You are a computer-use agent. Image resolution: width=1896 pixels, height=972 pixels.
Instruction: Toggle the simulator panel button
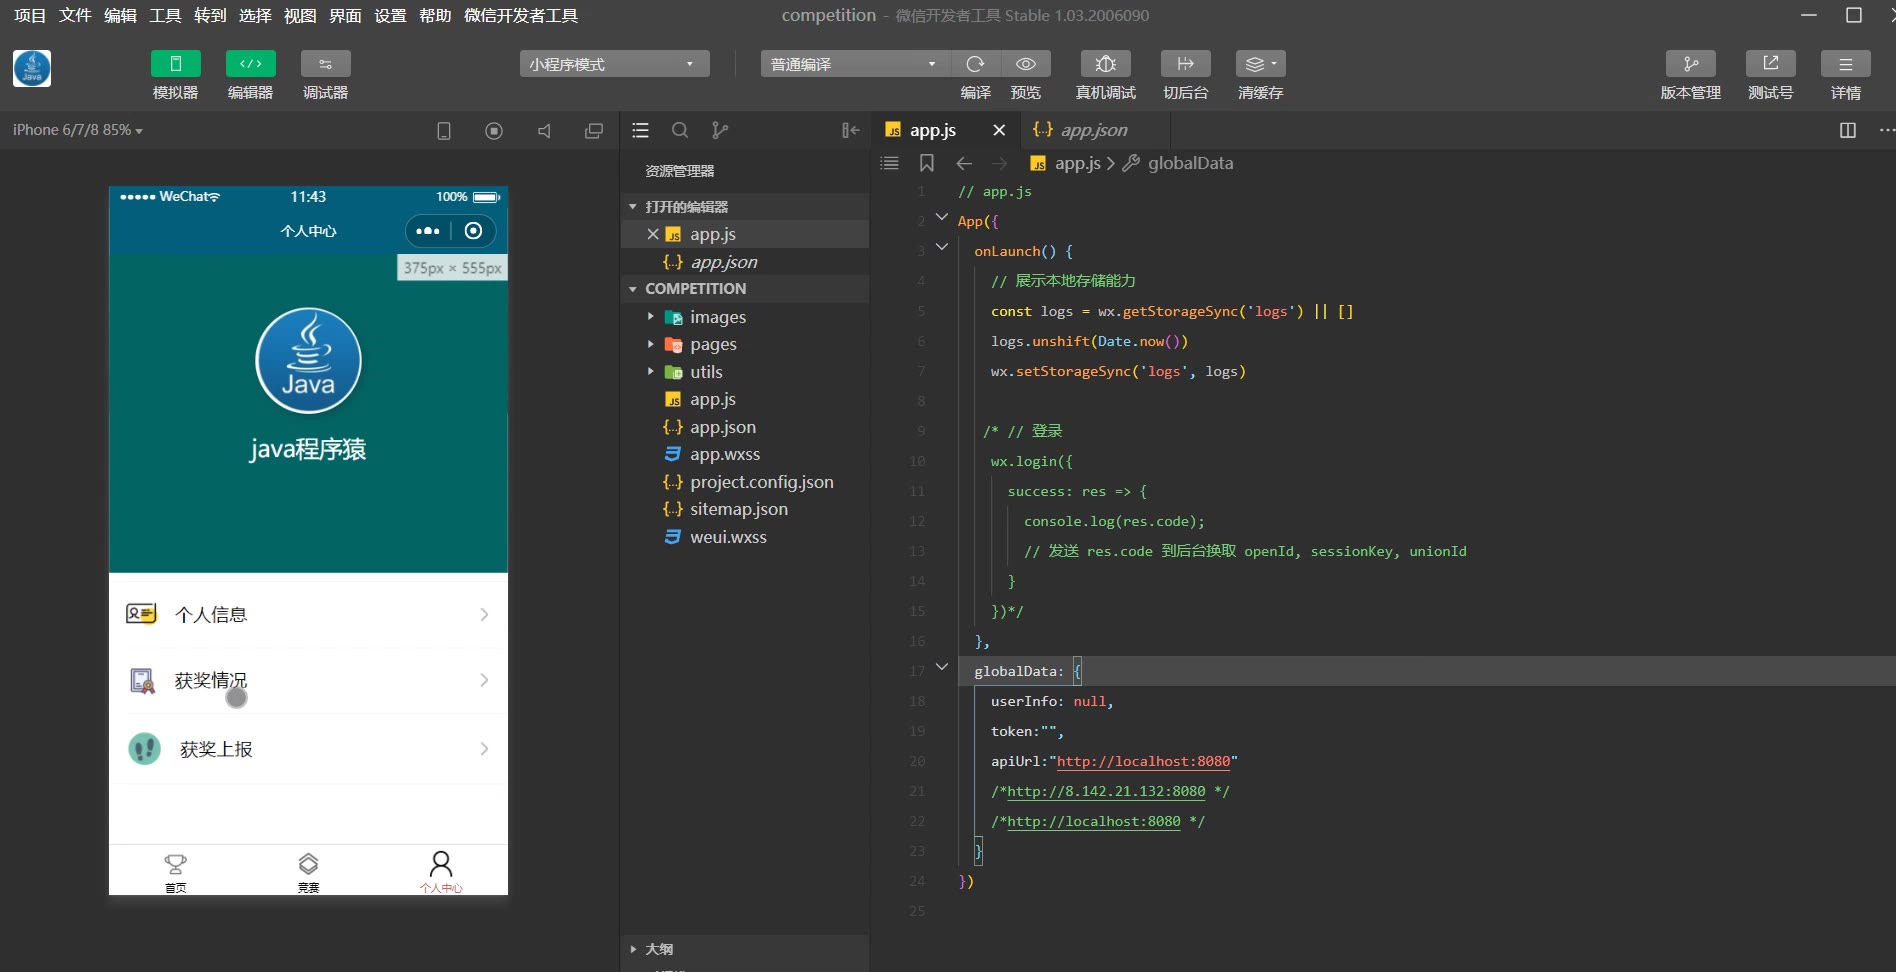[176, 64]
